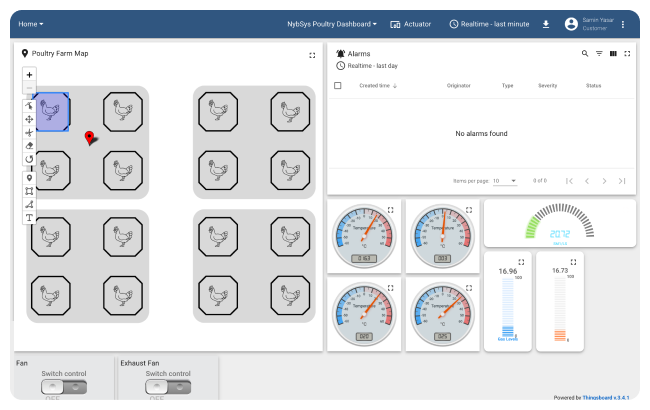The image size is (650, 410).
Task: Toggle the Fan switch control
Action: [64, 387]
